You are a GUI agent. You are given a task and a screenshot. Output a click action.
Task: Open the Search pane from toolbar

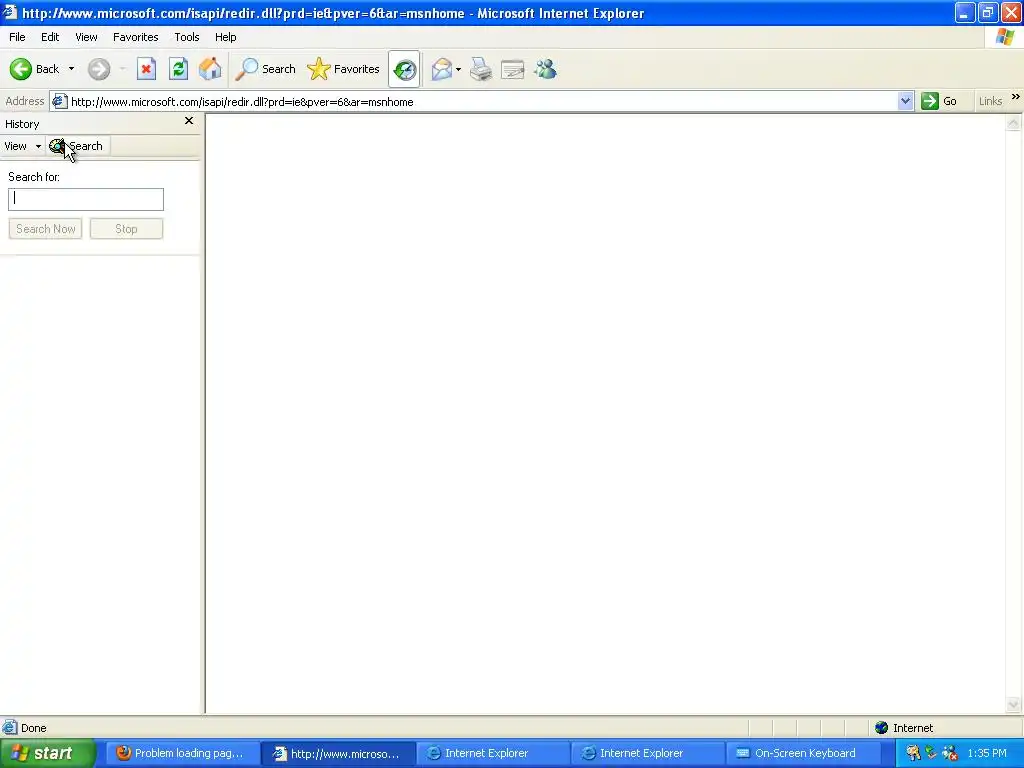[x=266, y=69]
